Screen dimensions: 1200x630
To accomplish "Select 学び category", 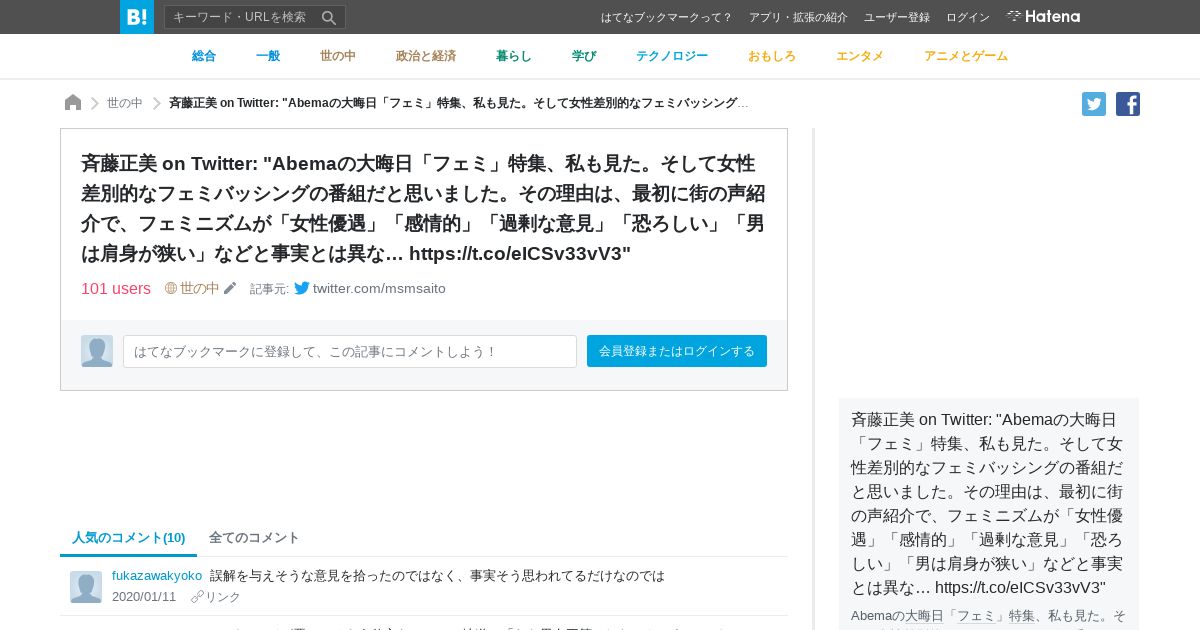I will tap(584, 56).
